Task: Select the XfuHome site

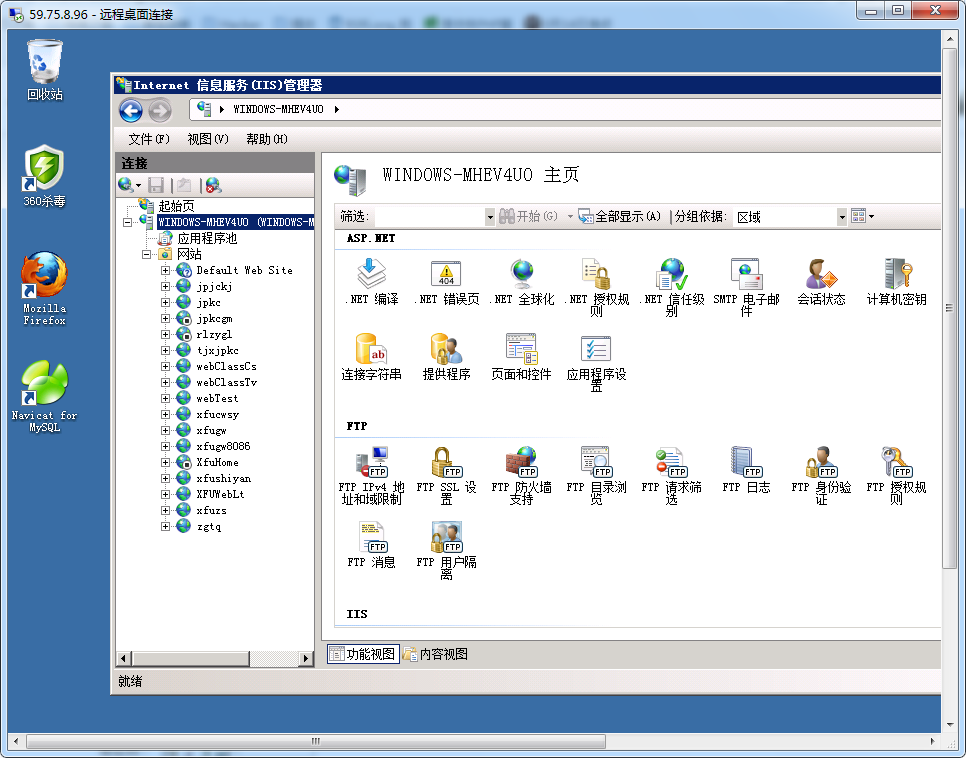Action: (217, 462)
